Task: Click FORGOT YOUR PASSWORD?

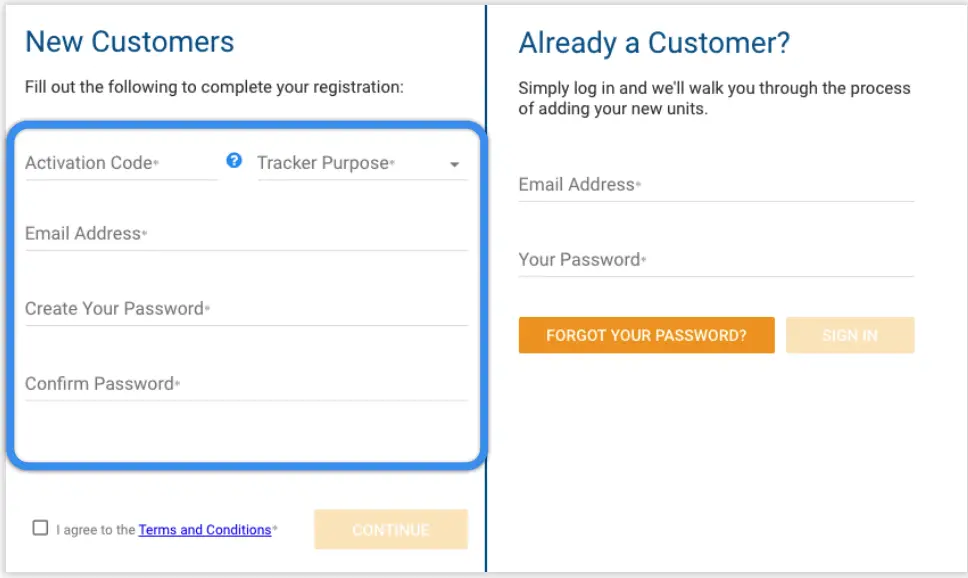Action: 646,335
